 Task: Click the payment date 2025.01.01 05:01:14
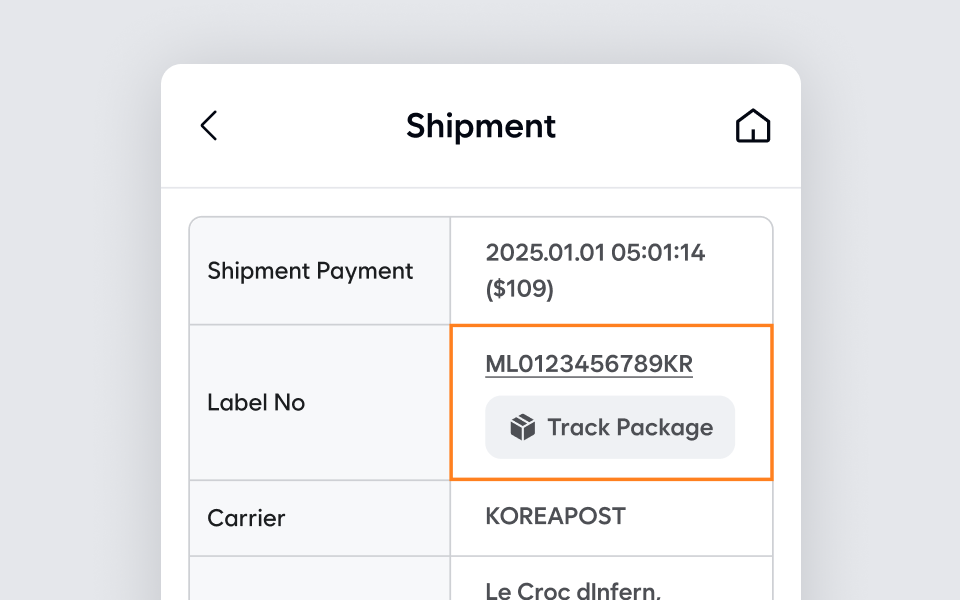tap(595, 253)
